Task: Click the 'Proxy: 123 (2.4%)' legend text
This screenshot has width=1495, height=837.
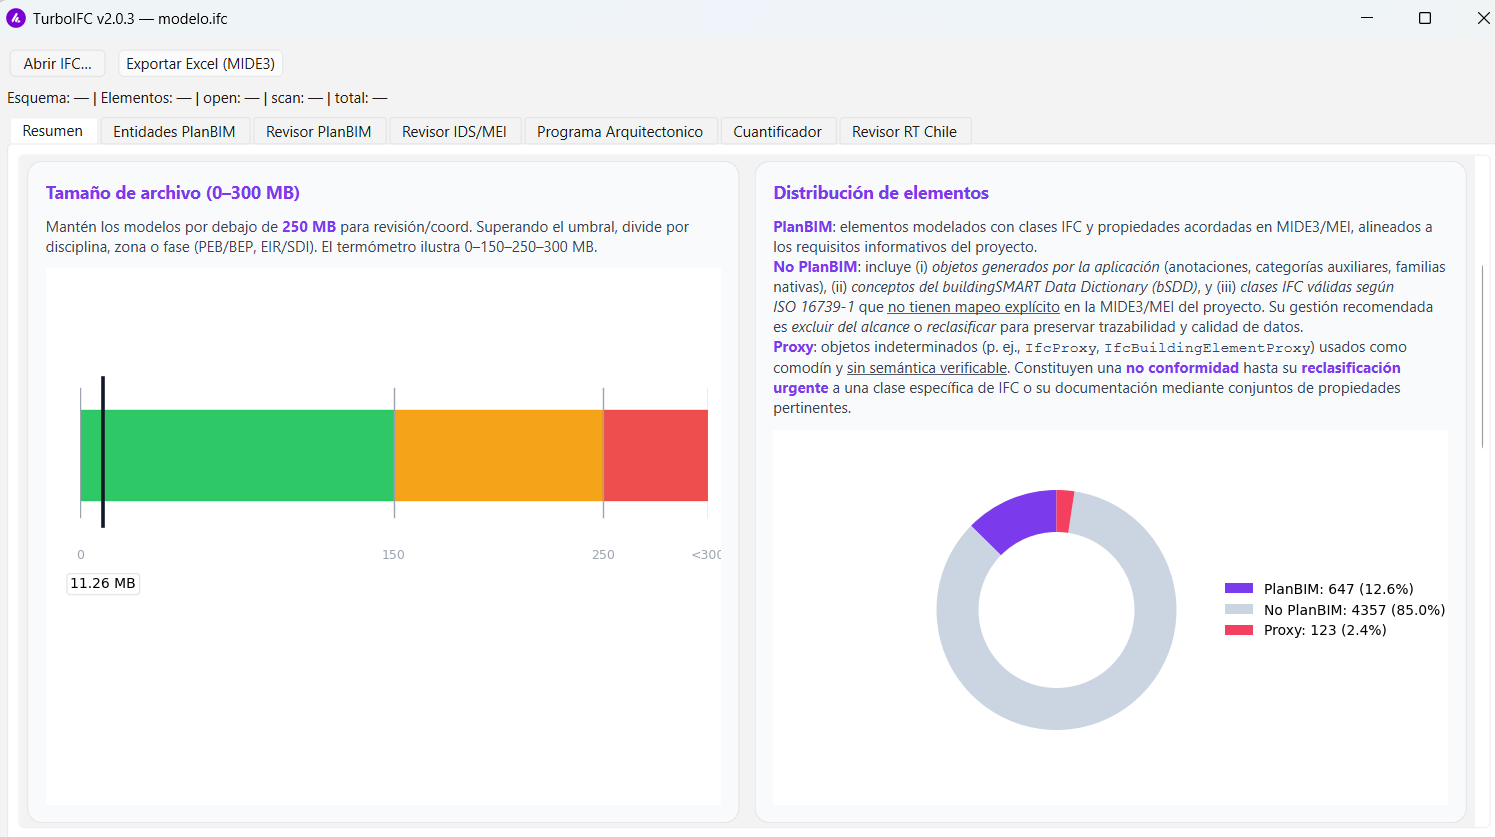Action: point(1325,630)
